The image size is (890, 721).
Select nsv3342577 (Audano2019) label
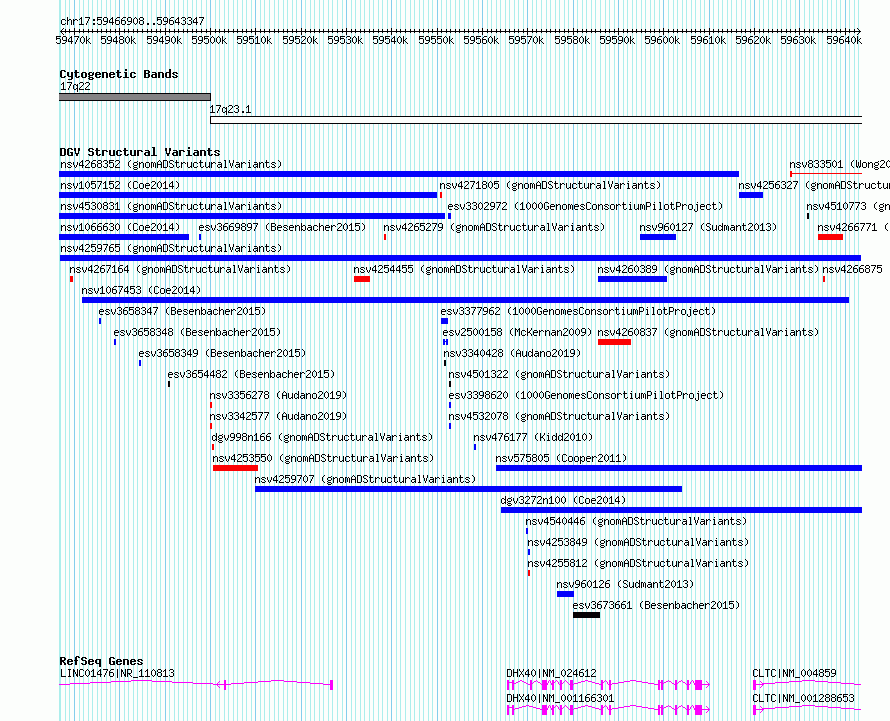[278, 416]
